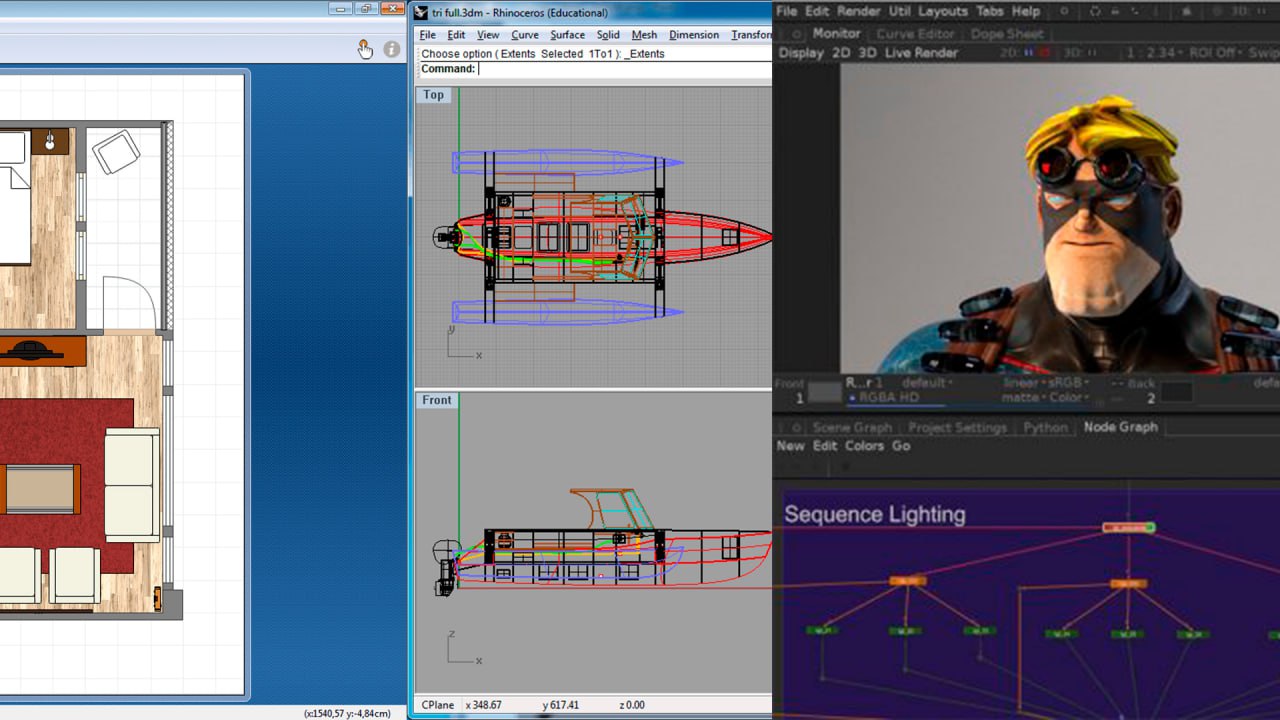
Task: Click the Sequence Lighting backdrop label
Action: click(875, 515)
